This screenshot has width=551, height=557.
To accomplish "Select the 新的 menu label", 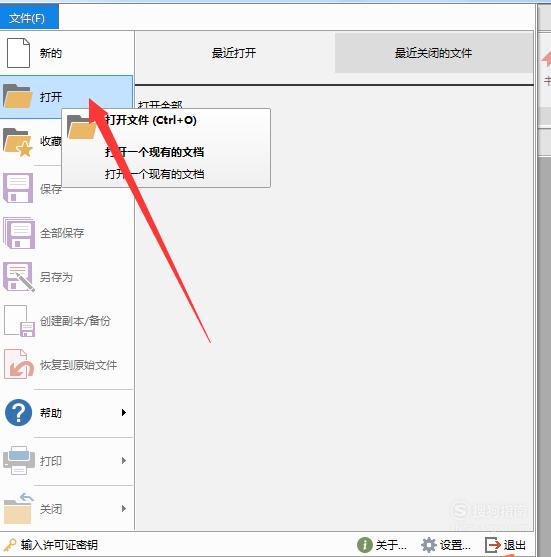I will point(51,53).
